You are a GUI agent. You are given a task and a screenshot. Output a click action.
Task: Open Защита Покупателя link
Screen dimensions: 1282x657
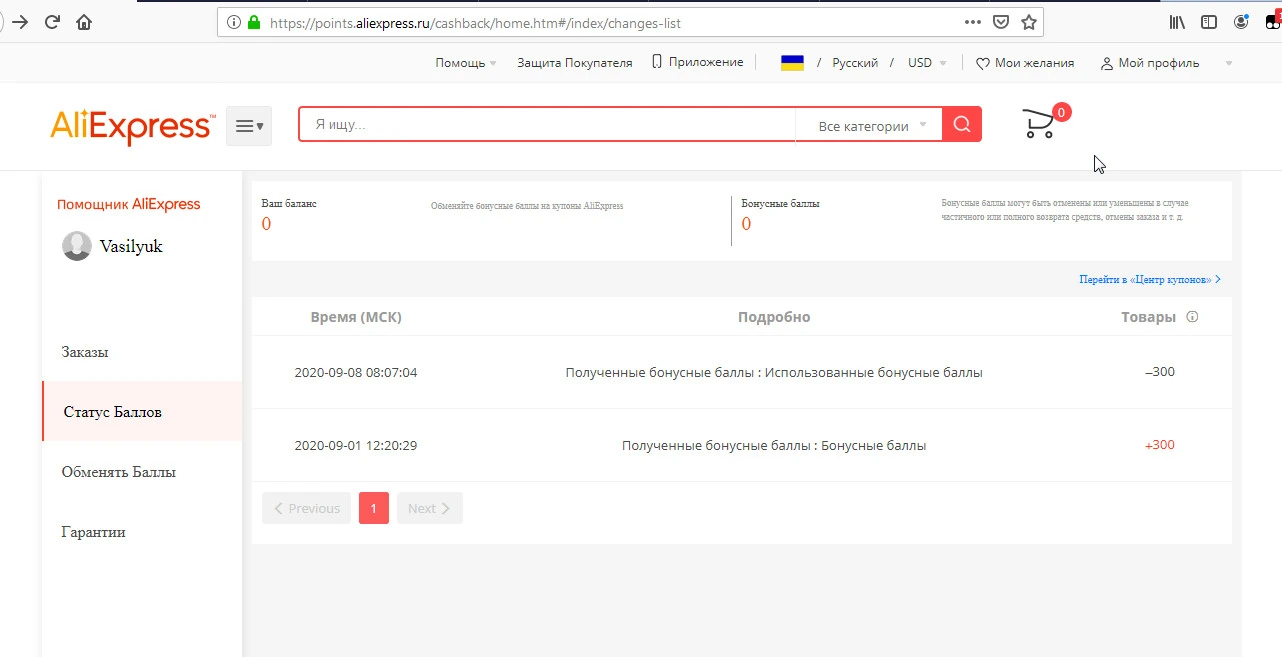pyautogui.click(x=575, y=63)
